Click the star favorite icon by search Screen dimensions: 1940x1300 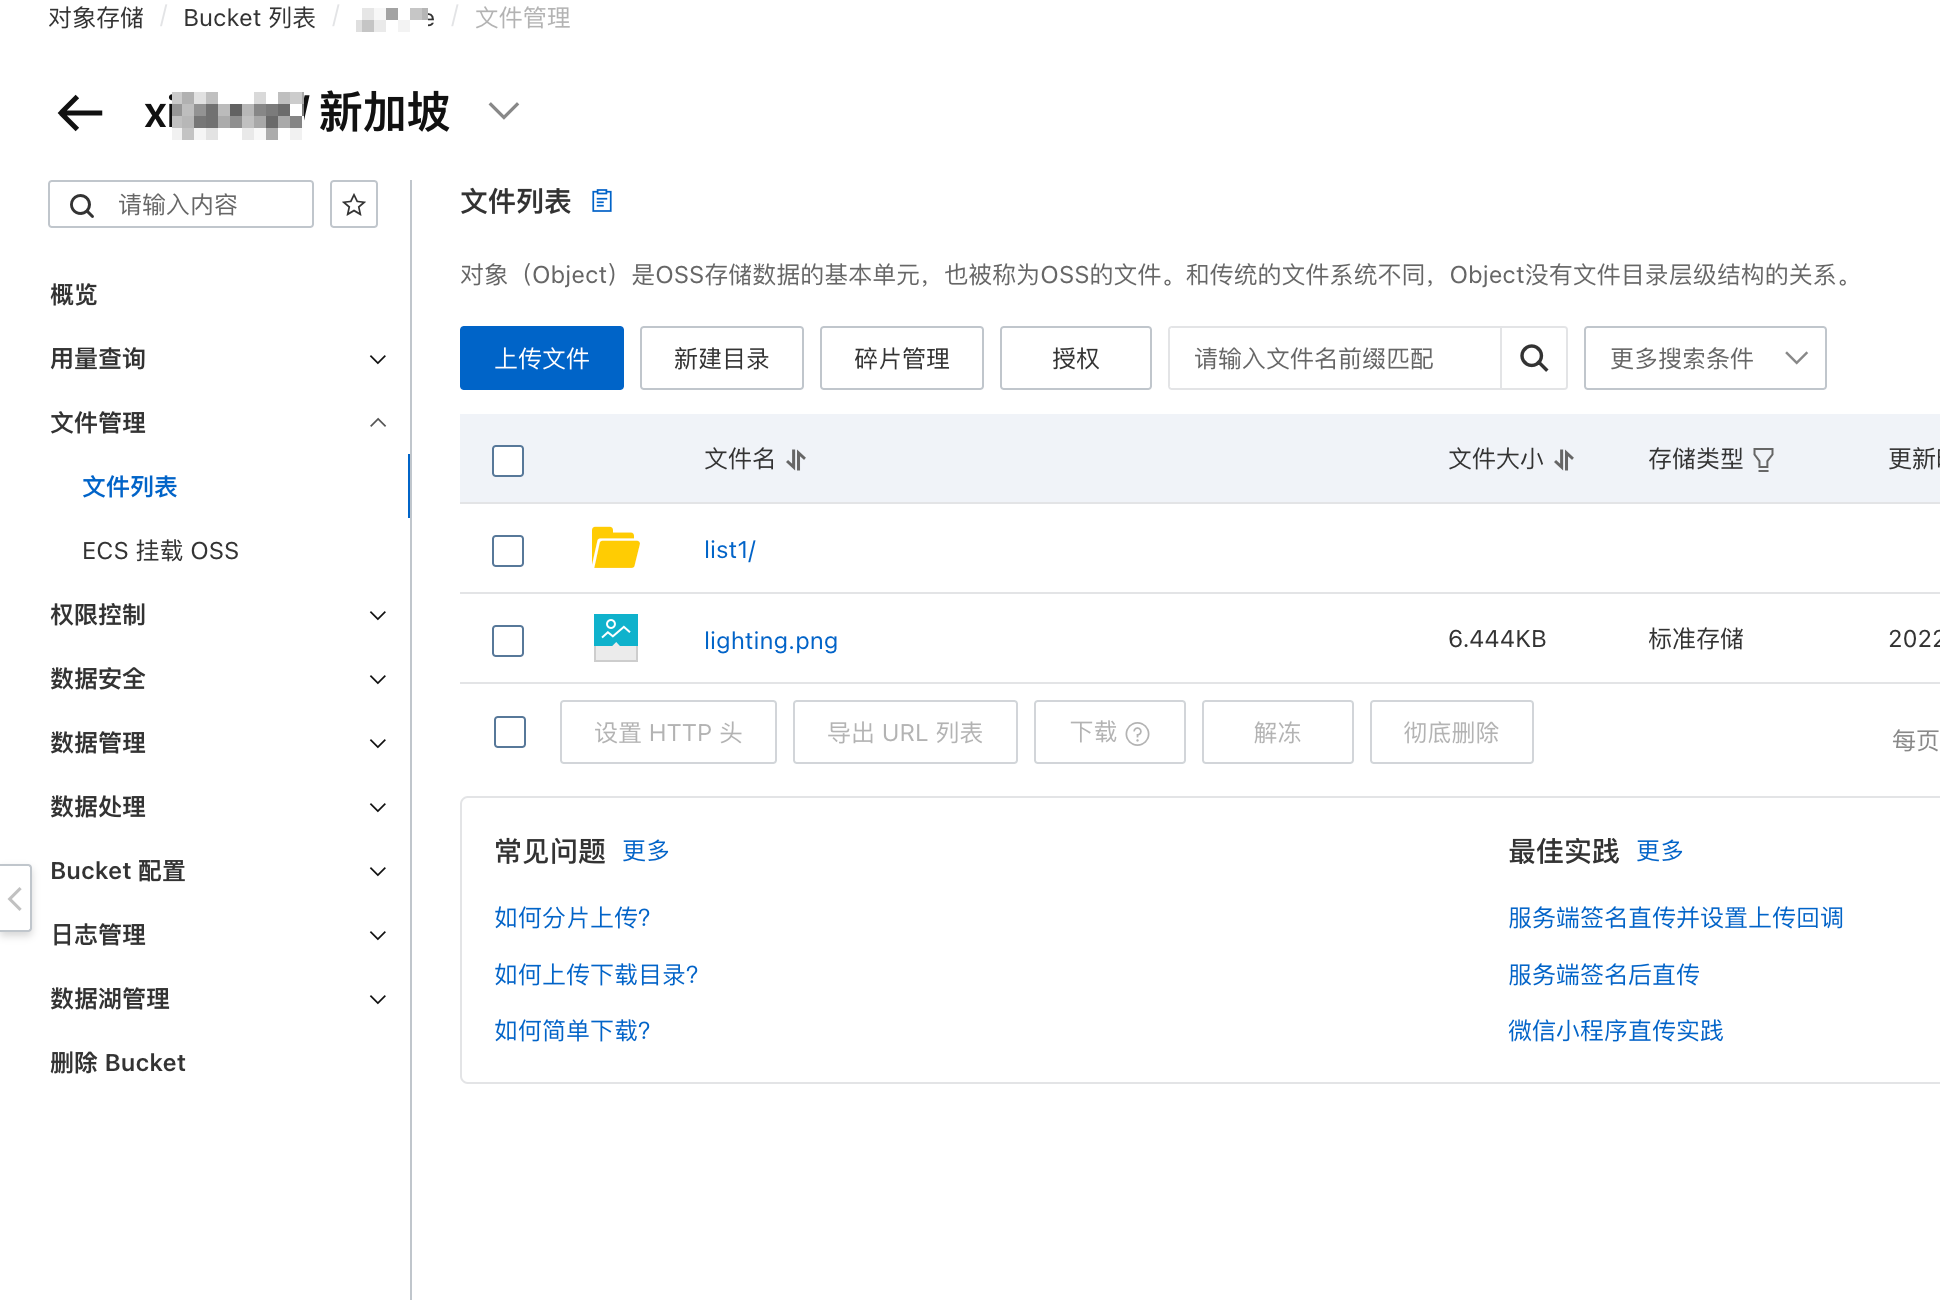pos(353,205)
